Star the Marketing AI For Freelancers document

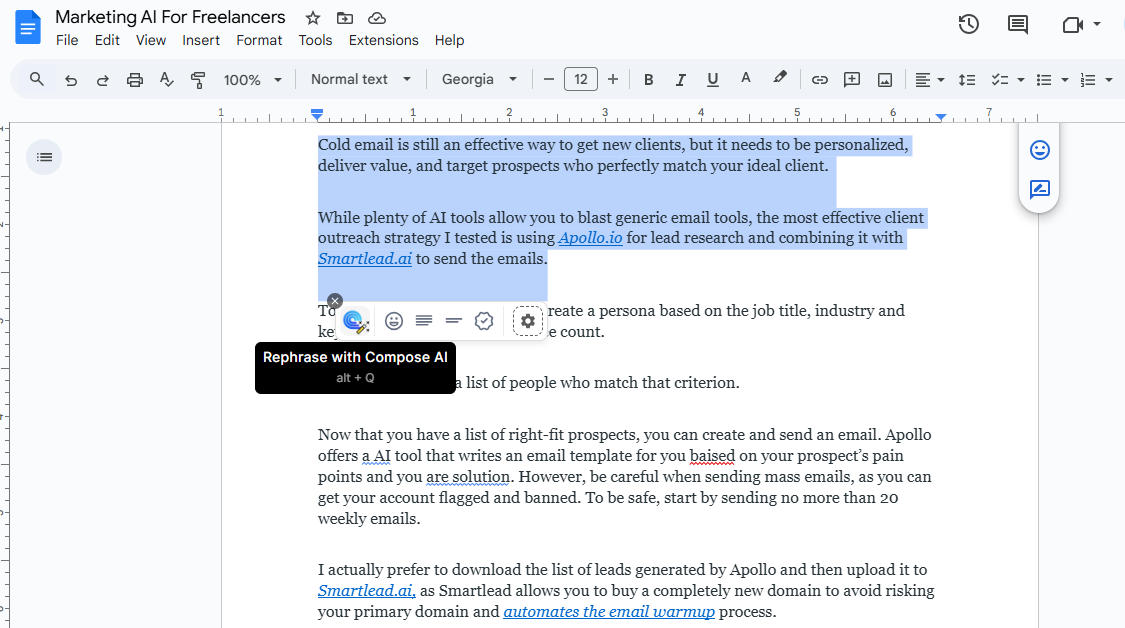313,18
